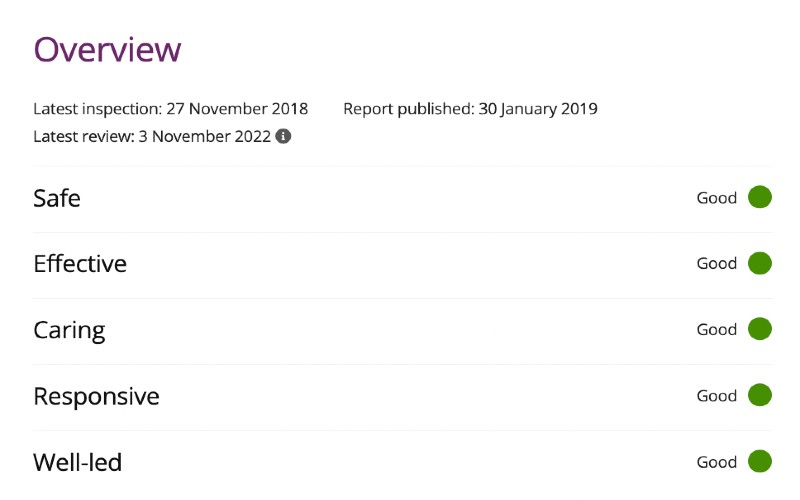Screen dimensions: 800x500
Task: Open the Responsive rating row
Action: [403, 397]
